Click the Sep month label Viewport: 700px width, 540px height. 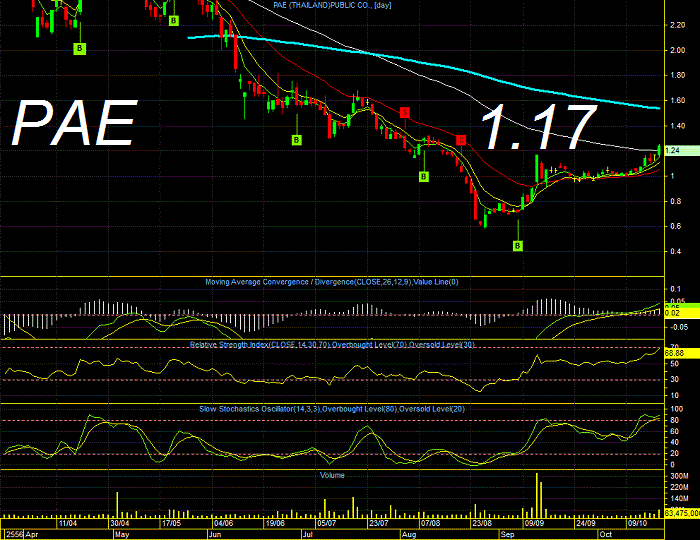(x=507, y=534)
